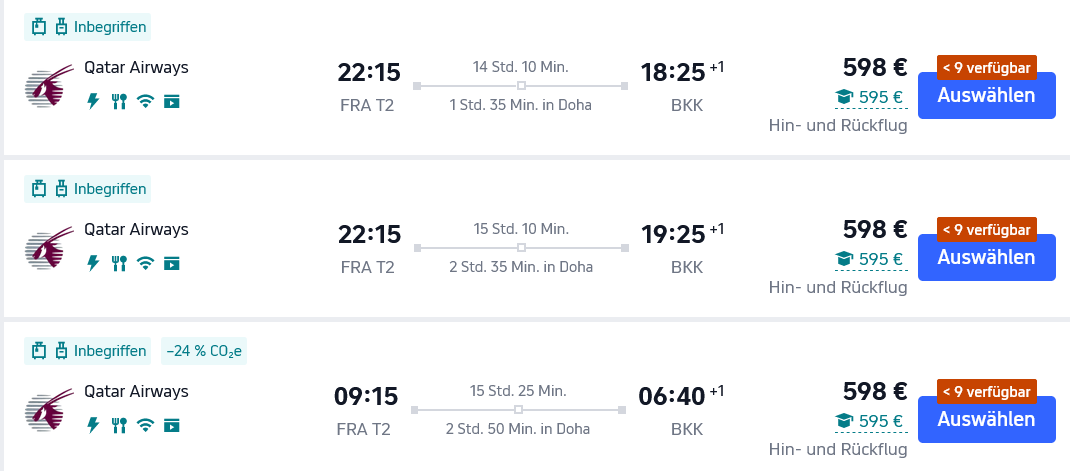Click the entertainment icon on the 18:25 arrival flight
Viewport: 1070px width, 471px height.
[x=171, y=100]
